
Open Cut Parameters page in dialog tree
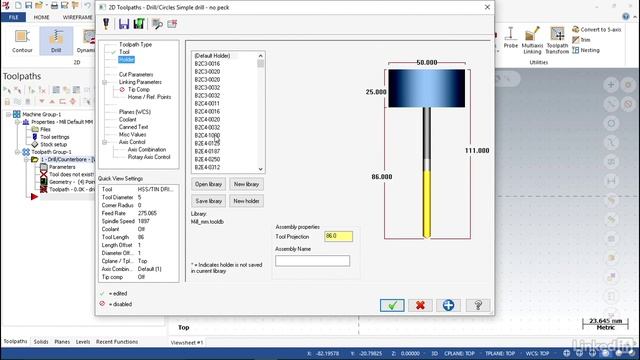[136, 75]
